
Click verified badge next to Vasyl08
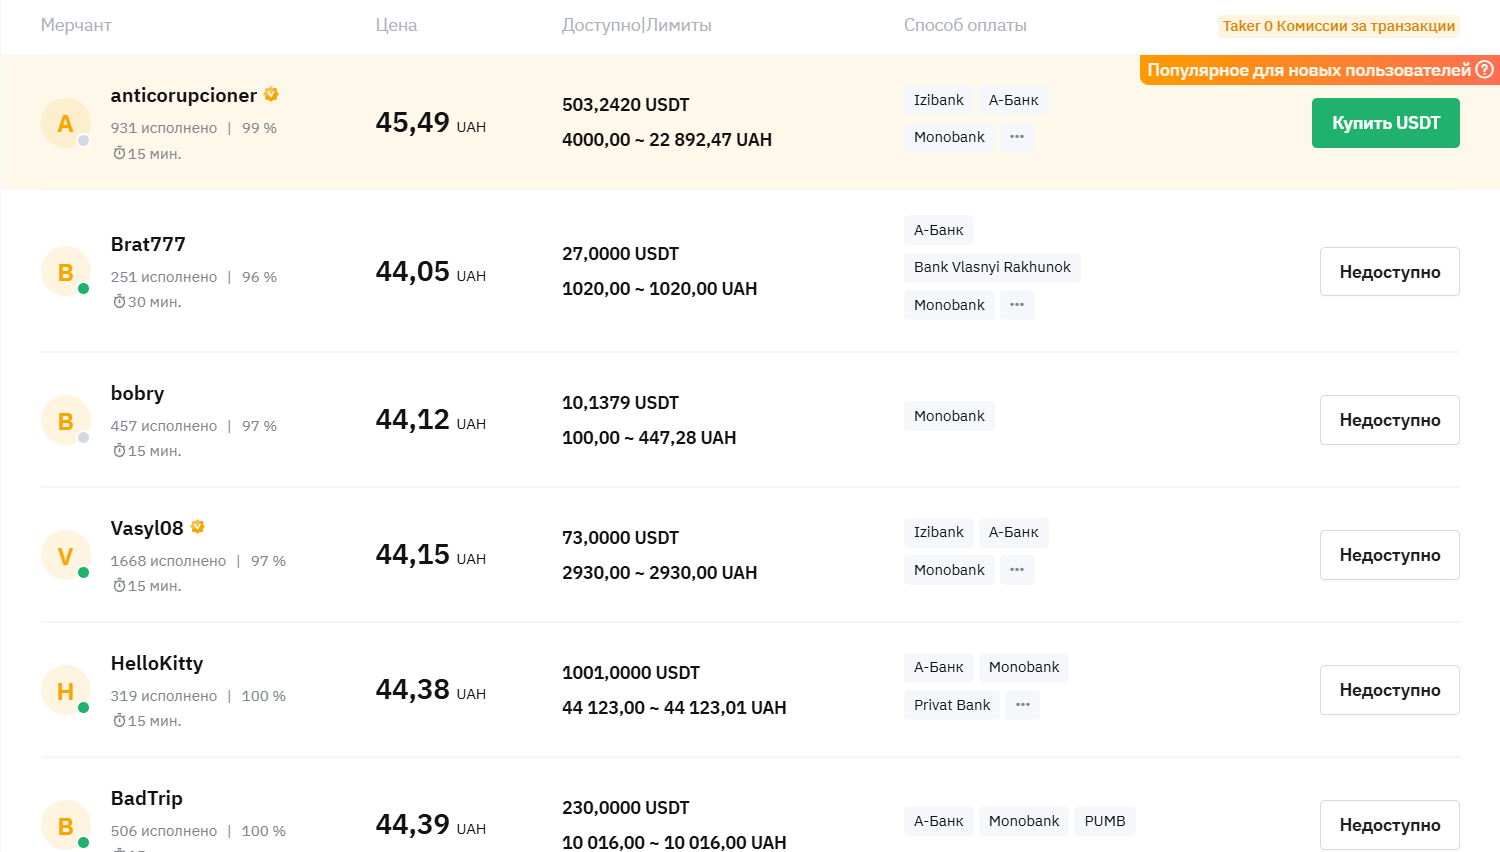tap(197, 527)
